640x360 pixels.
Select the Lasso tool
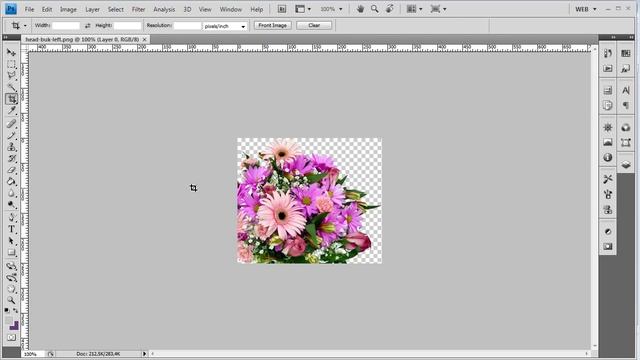point(11,76)
